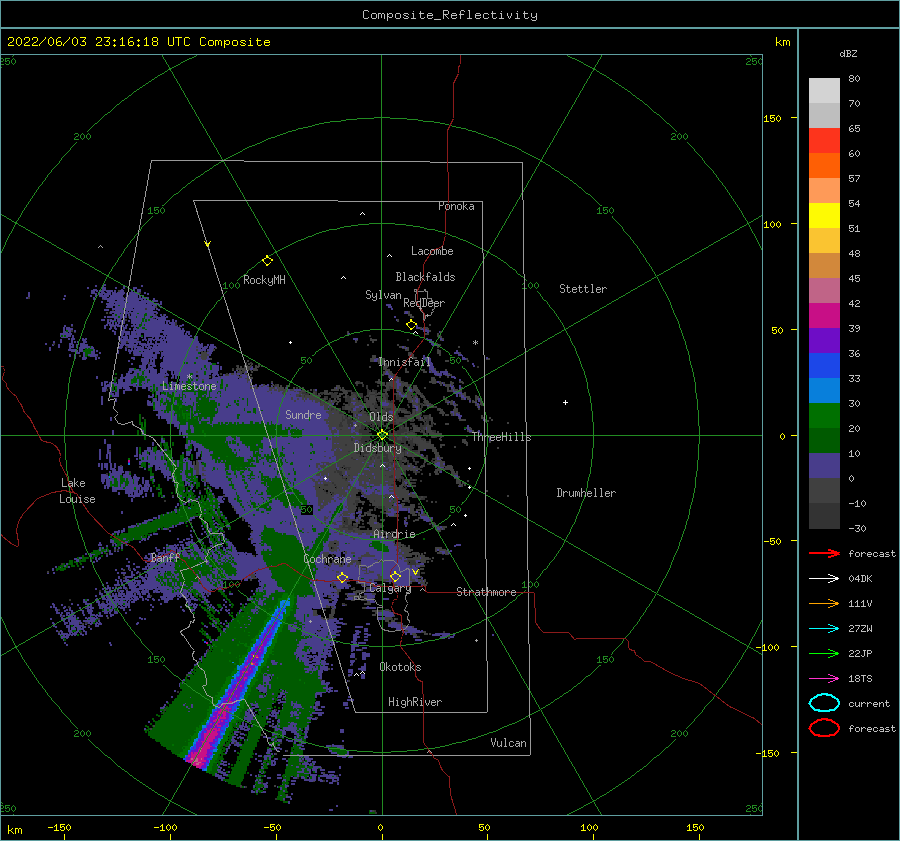Click the Airdrie city label
This screenshot has width=900, height=841.
[x=394, y=534]
